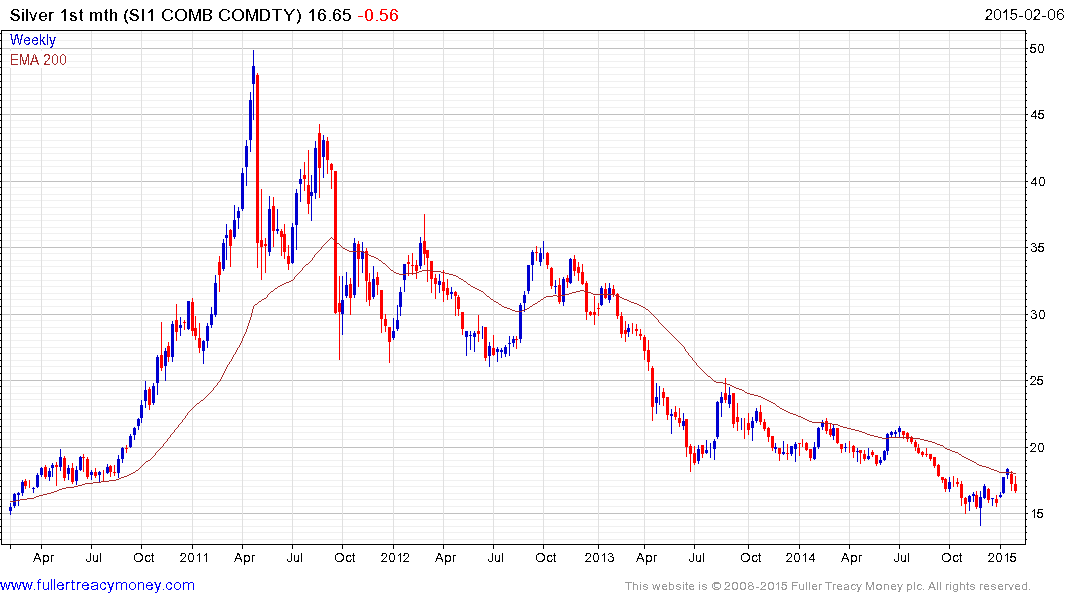
Task: Click the Oct label just before 2014
Action: 751,557
